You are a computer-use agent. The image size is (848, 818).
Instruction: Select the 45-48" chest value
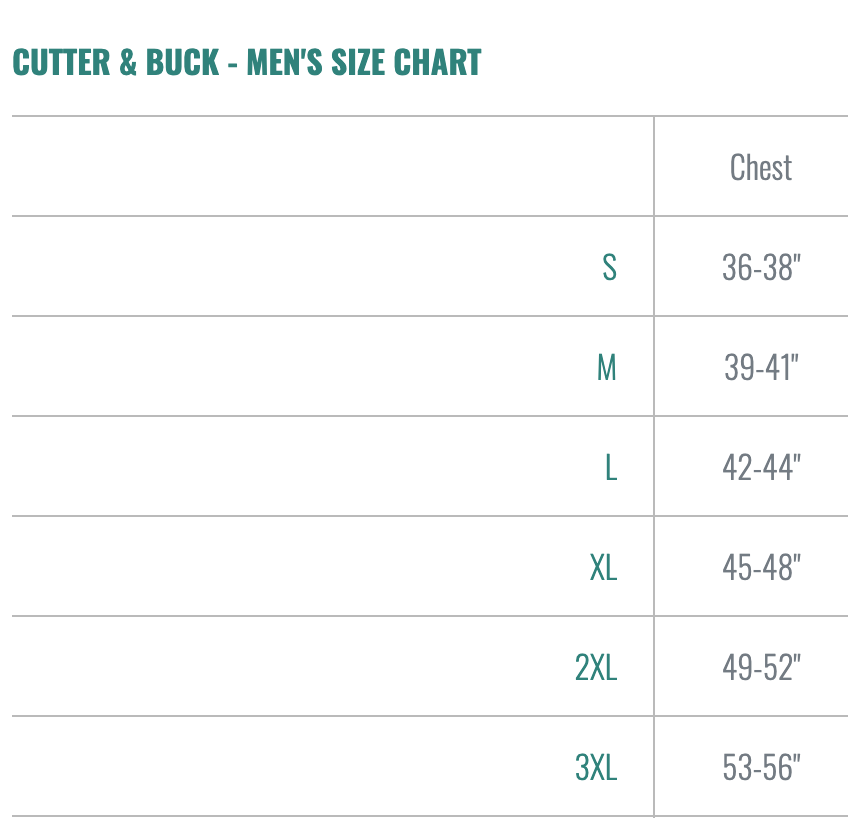tap(761, 567)
